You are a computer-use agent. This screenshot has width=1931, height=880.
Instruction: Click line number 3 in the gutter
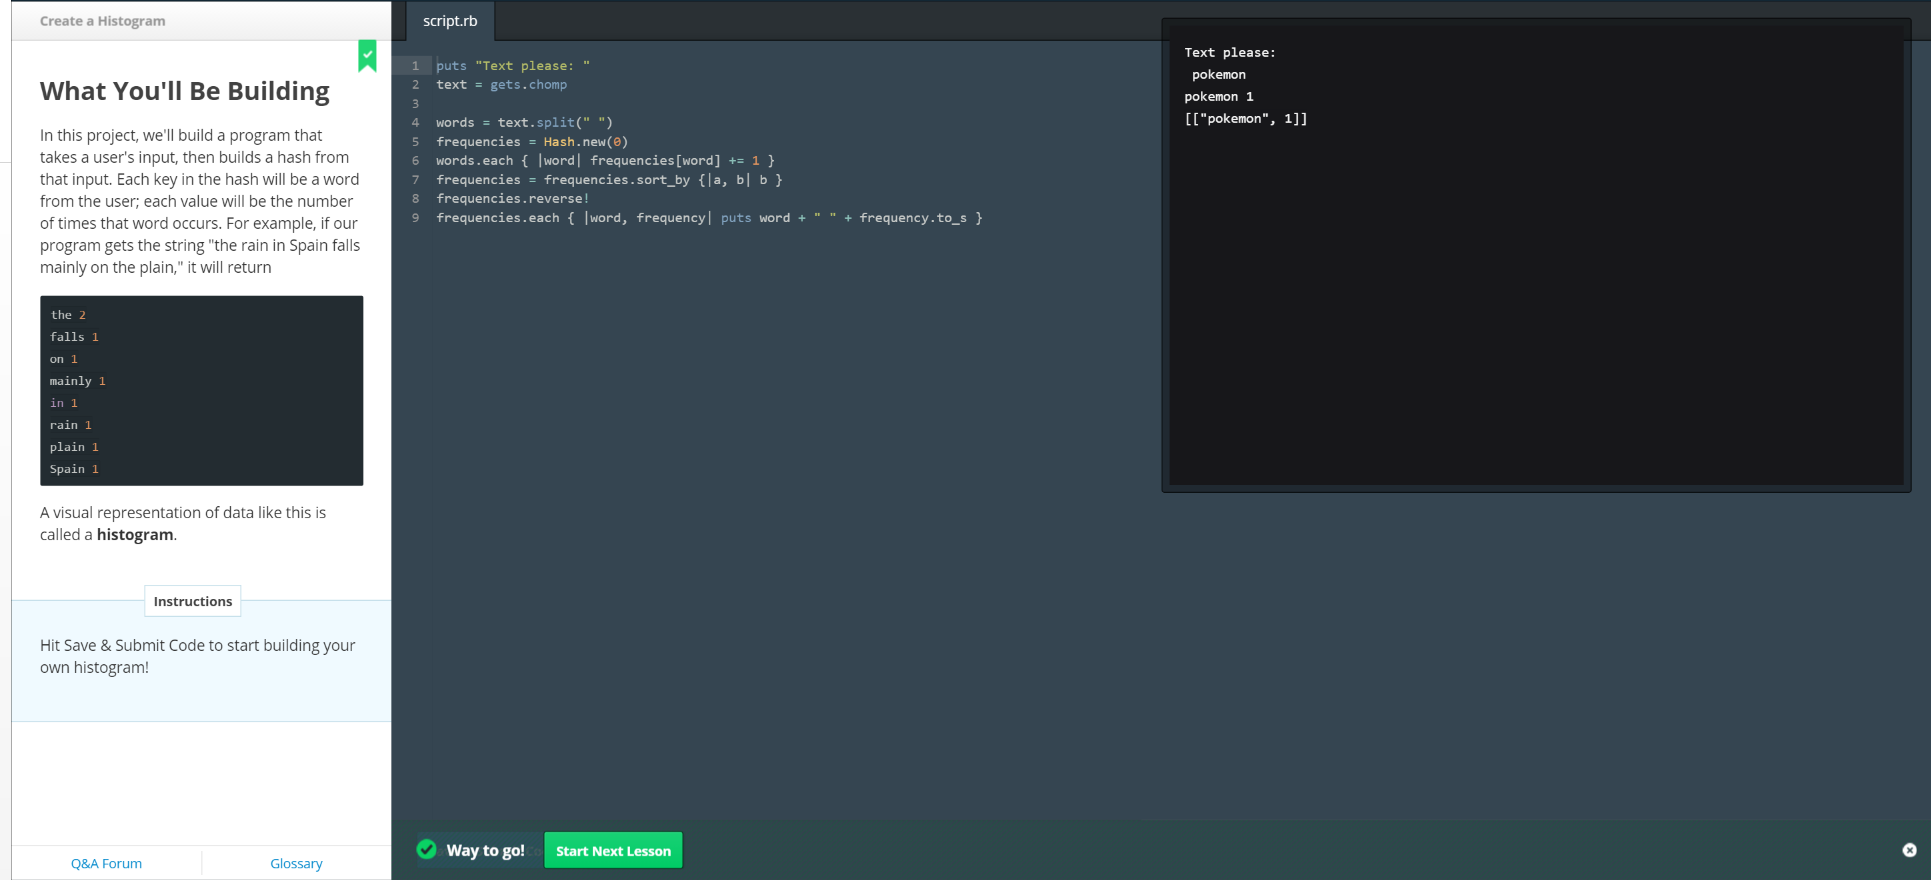pos(416,104)
